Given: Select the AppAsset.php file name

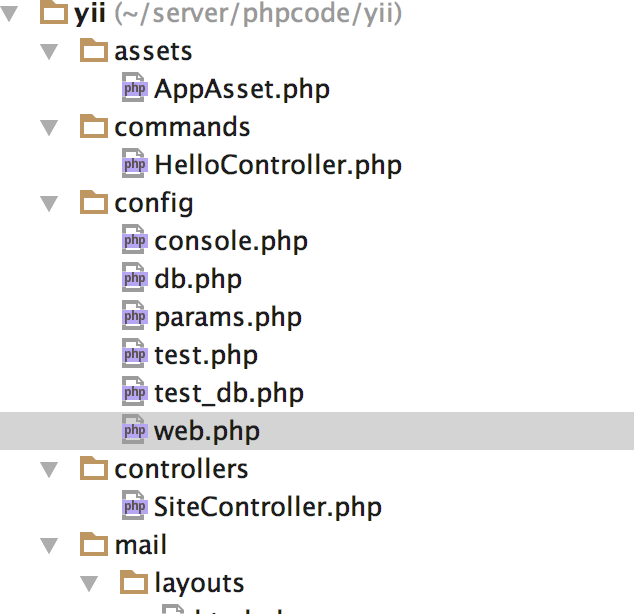Looking at the screenshot, I should coord(242,89).
